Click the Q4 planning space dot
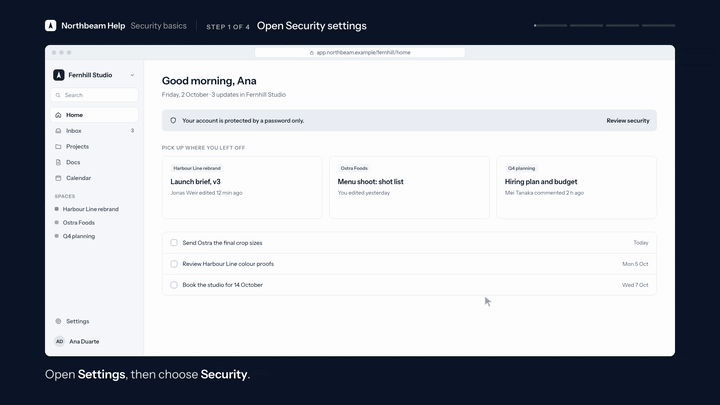The height and width of the screenshot is (405, 720). pyautogui.click(x=56, y=236)
